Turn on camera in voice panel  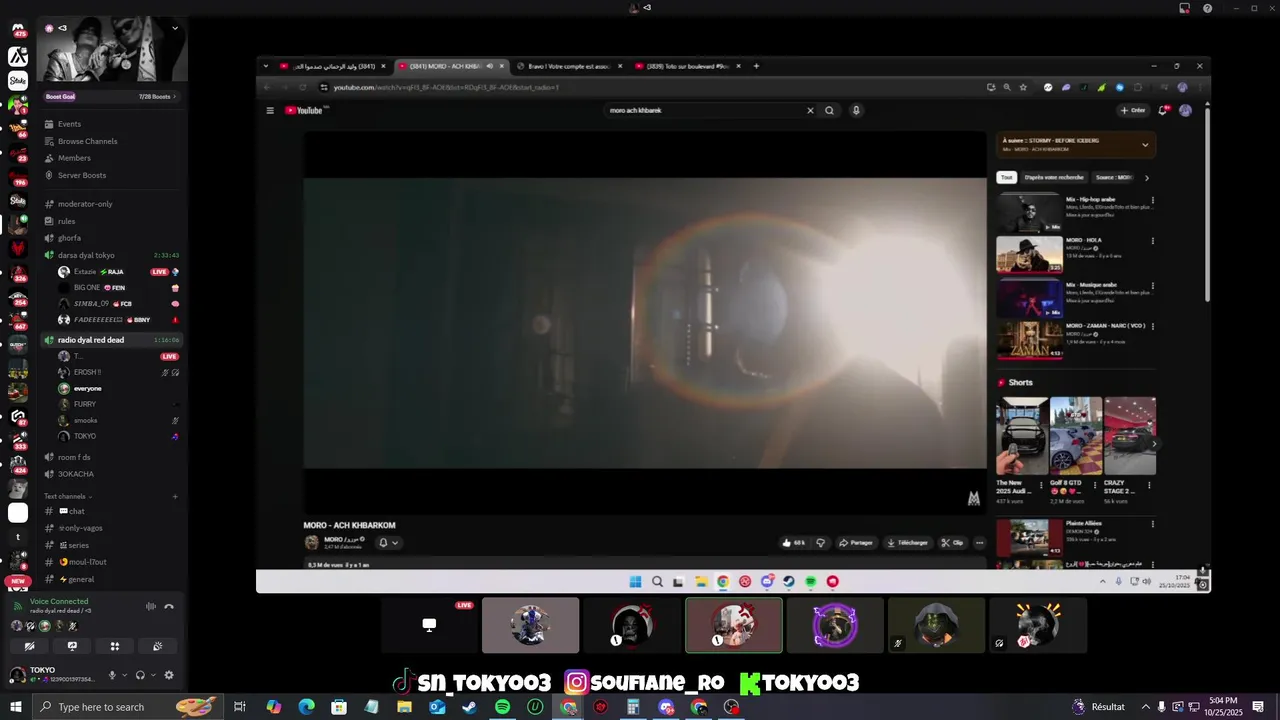click(29, 646)
